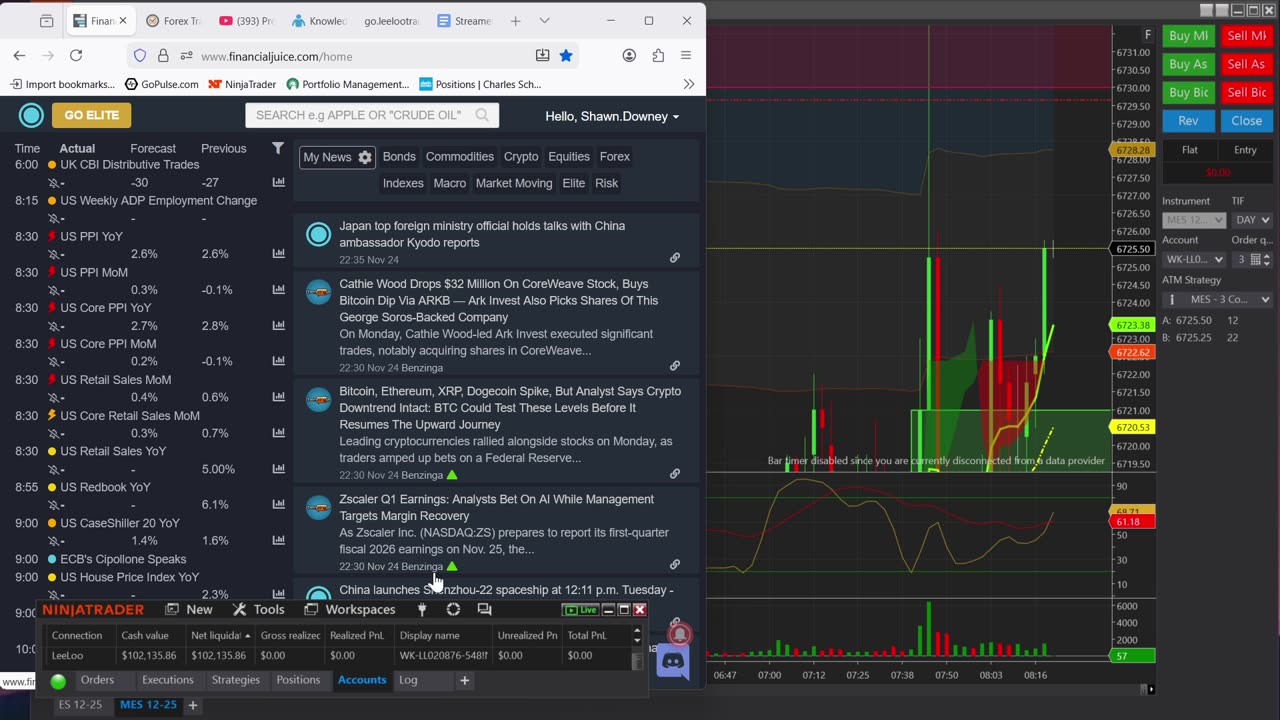The image size is (1280, 720).
Task: Open NinjaTrader chat bubbles icon
Action: coord(484,609)
